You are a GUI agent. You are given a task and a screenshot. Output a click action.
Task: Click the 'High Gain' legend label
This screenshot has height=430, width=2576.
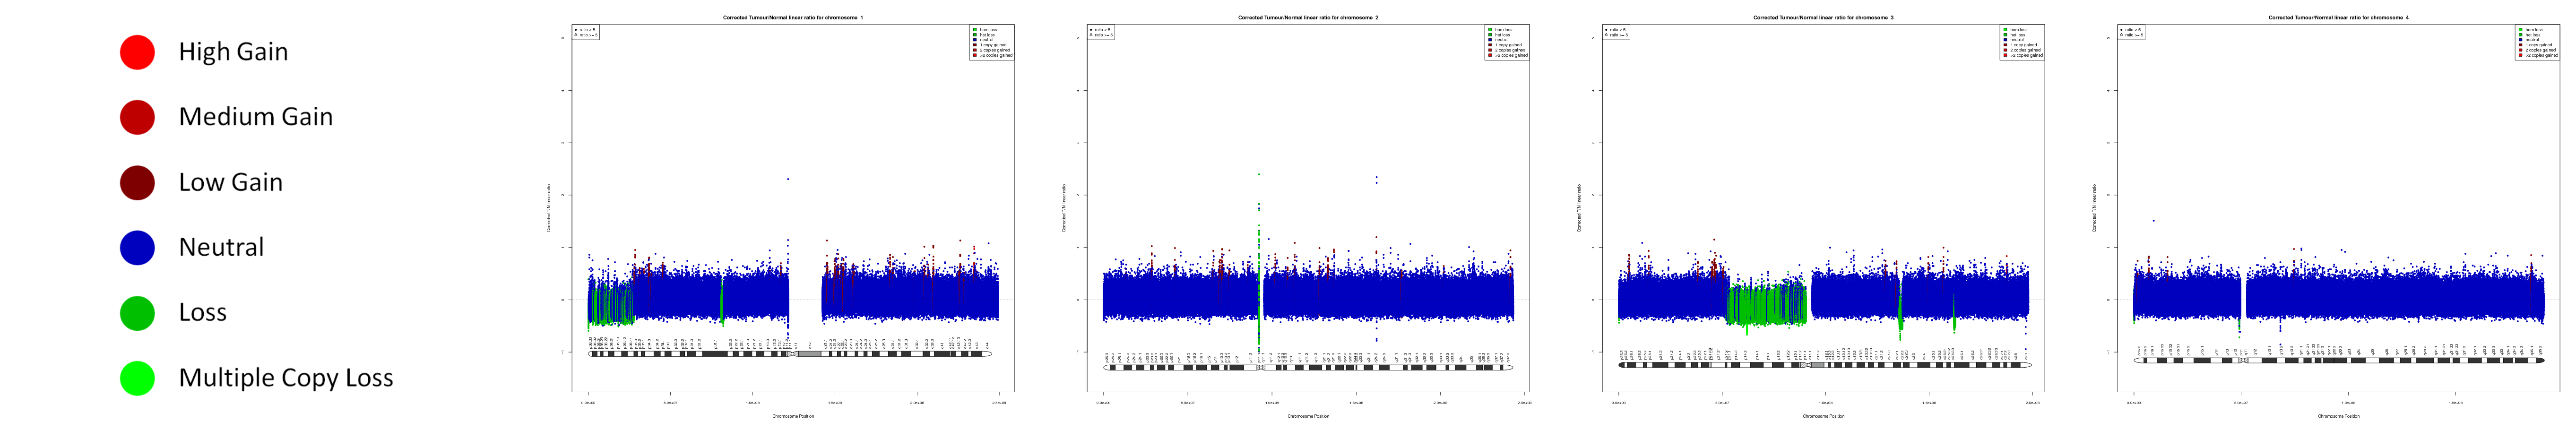[x=233, y=52]
